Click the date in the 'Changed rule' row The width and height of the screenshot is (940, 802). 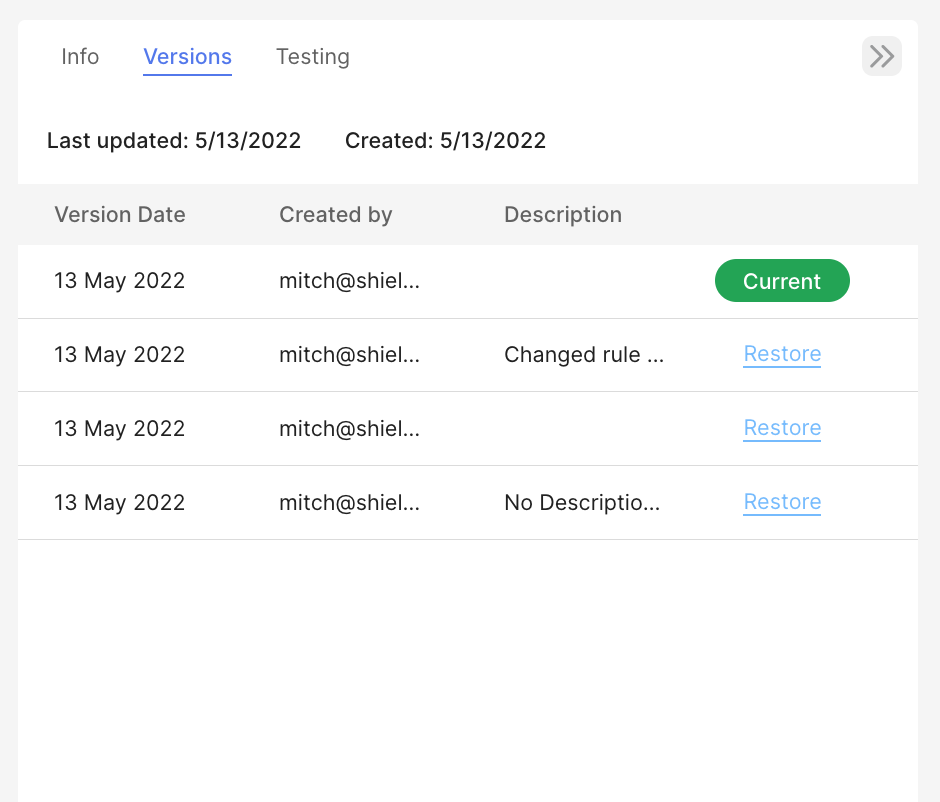[x=119, y=355]
